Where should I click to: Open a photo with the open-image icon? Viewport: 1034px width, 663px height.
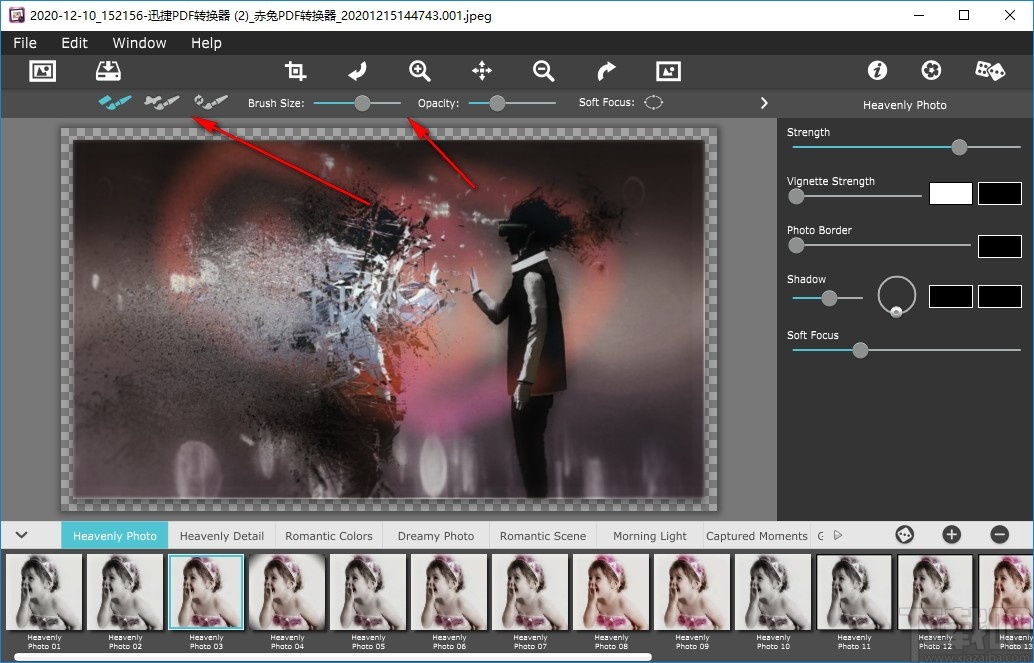click(43, 71)
